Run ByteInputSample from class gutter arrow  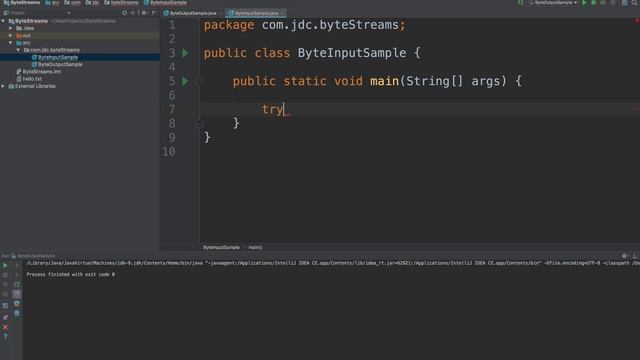tap(185, 53)
